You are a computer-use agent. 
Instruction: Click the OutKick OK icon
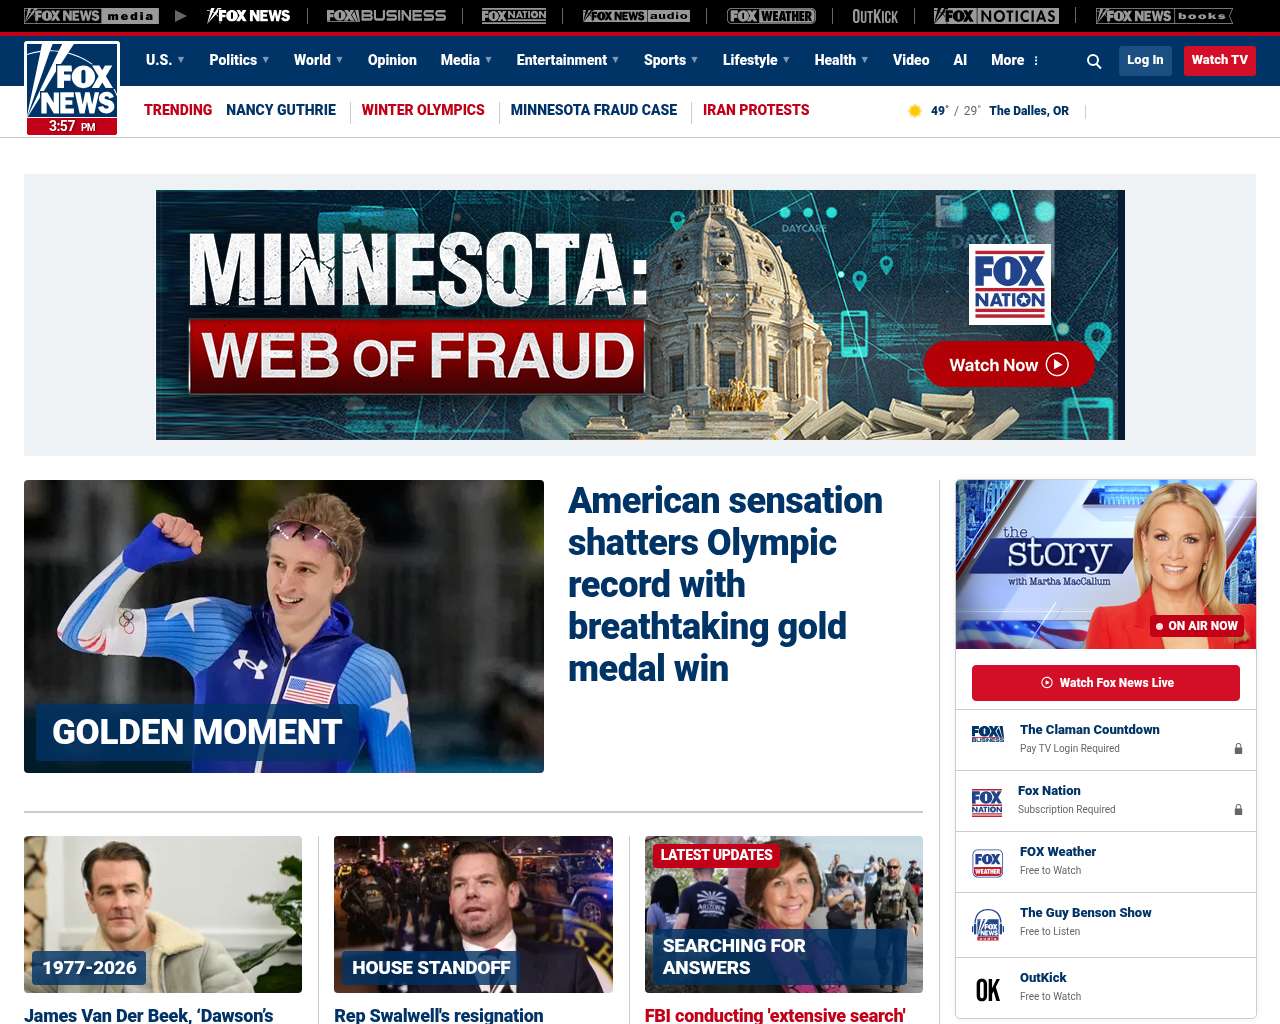coord(988,990)
